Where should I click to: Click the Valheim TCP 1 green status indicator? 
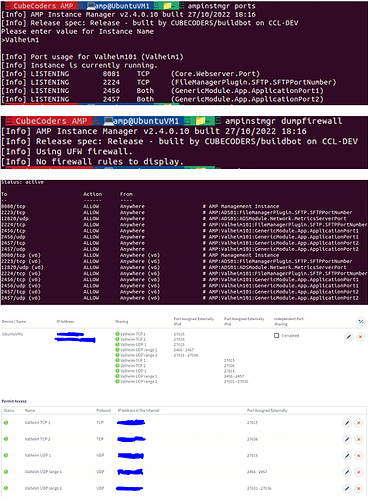click(x=6, y=423)
